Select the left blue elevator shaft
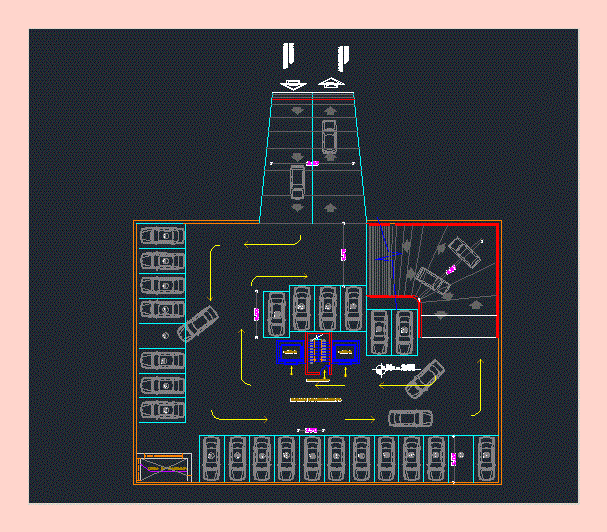The image size is (607, 532). (x=290, y=352)
